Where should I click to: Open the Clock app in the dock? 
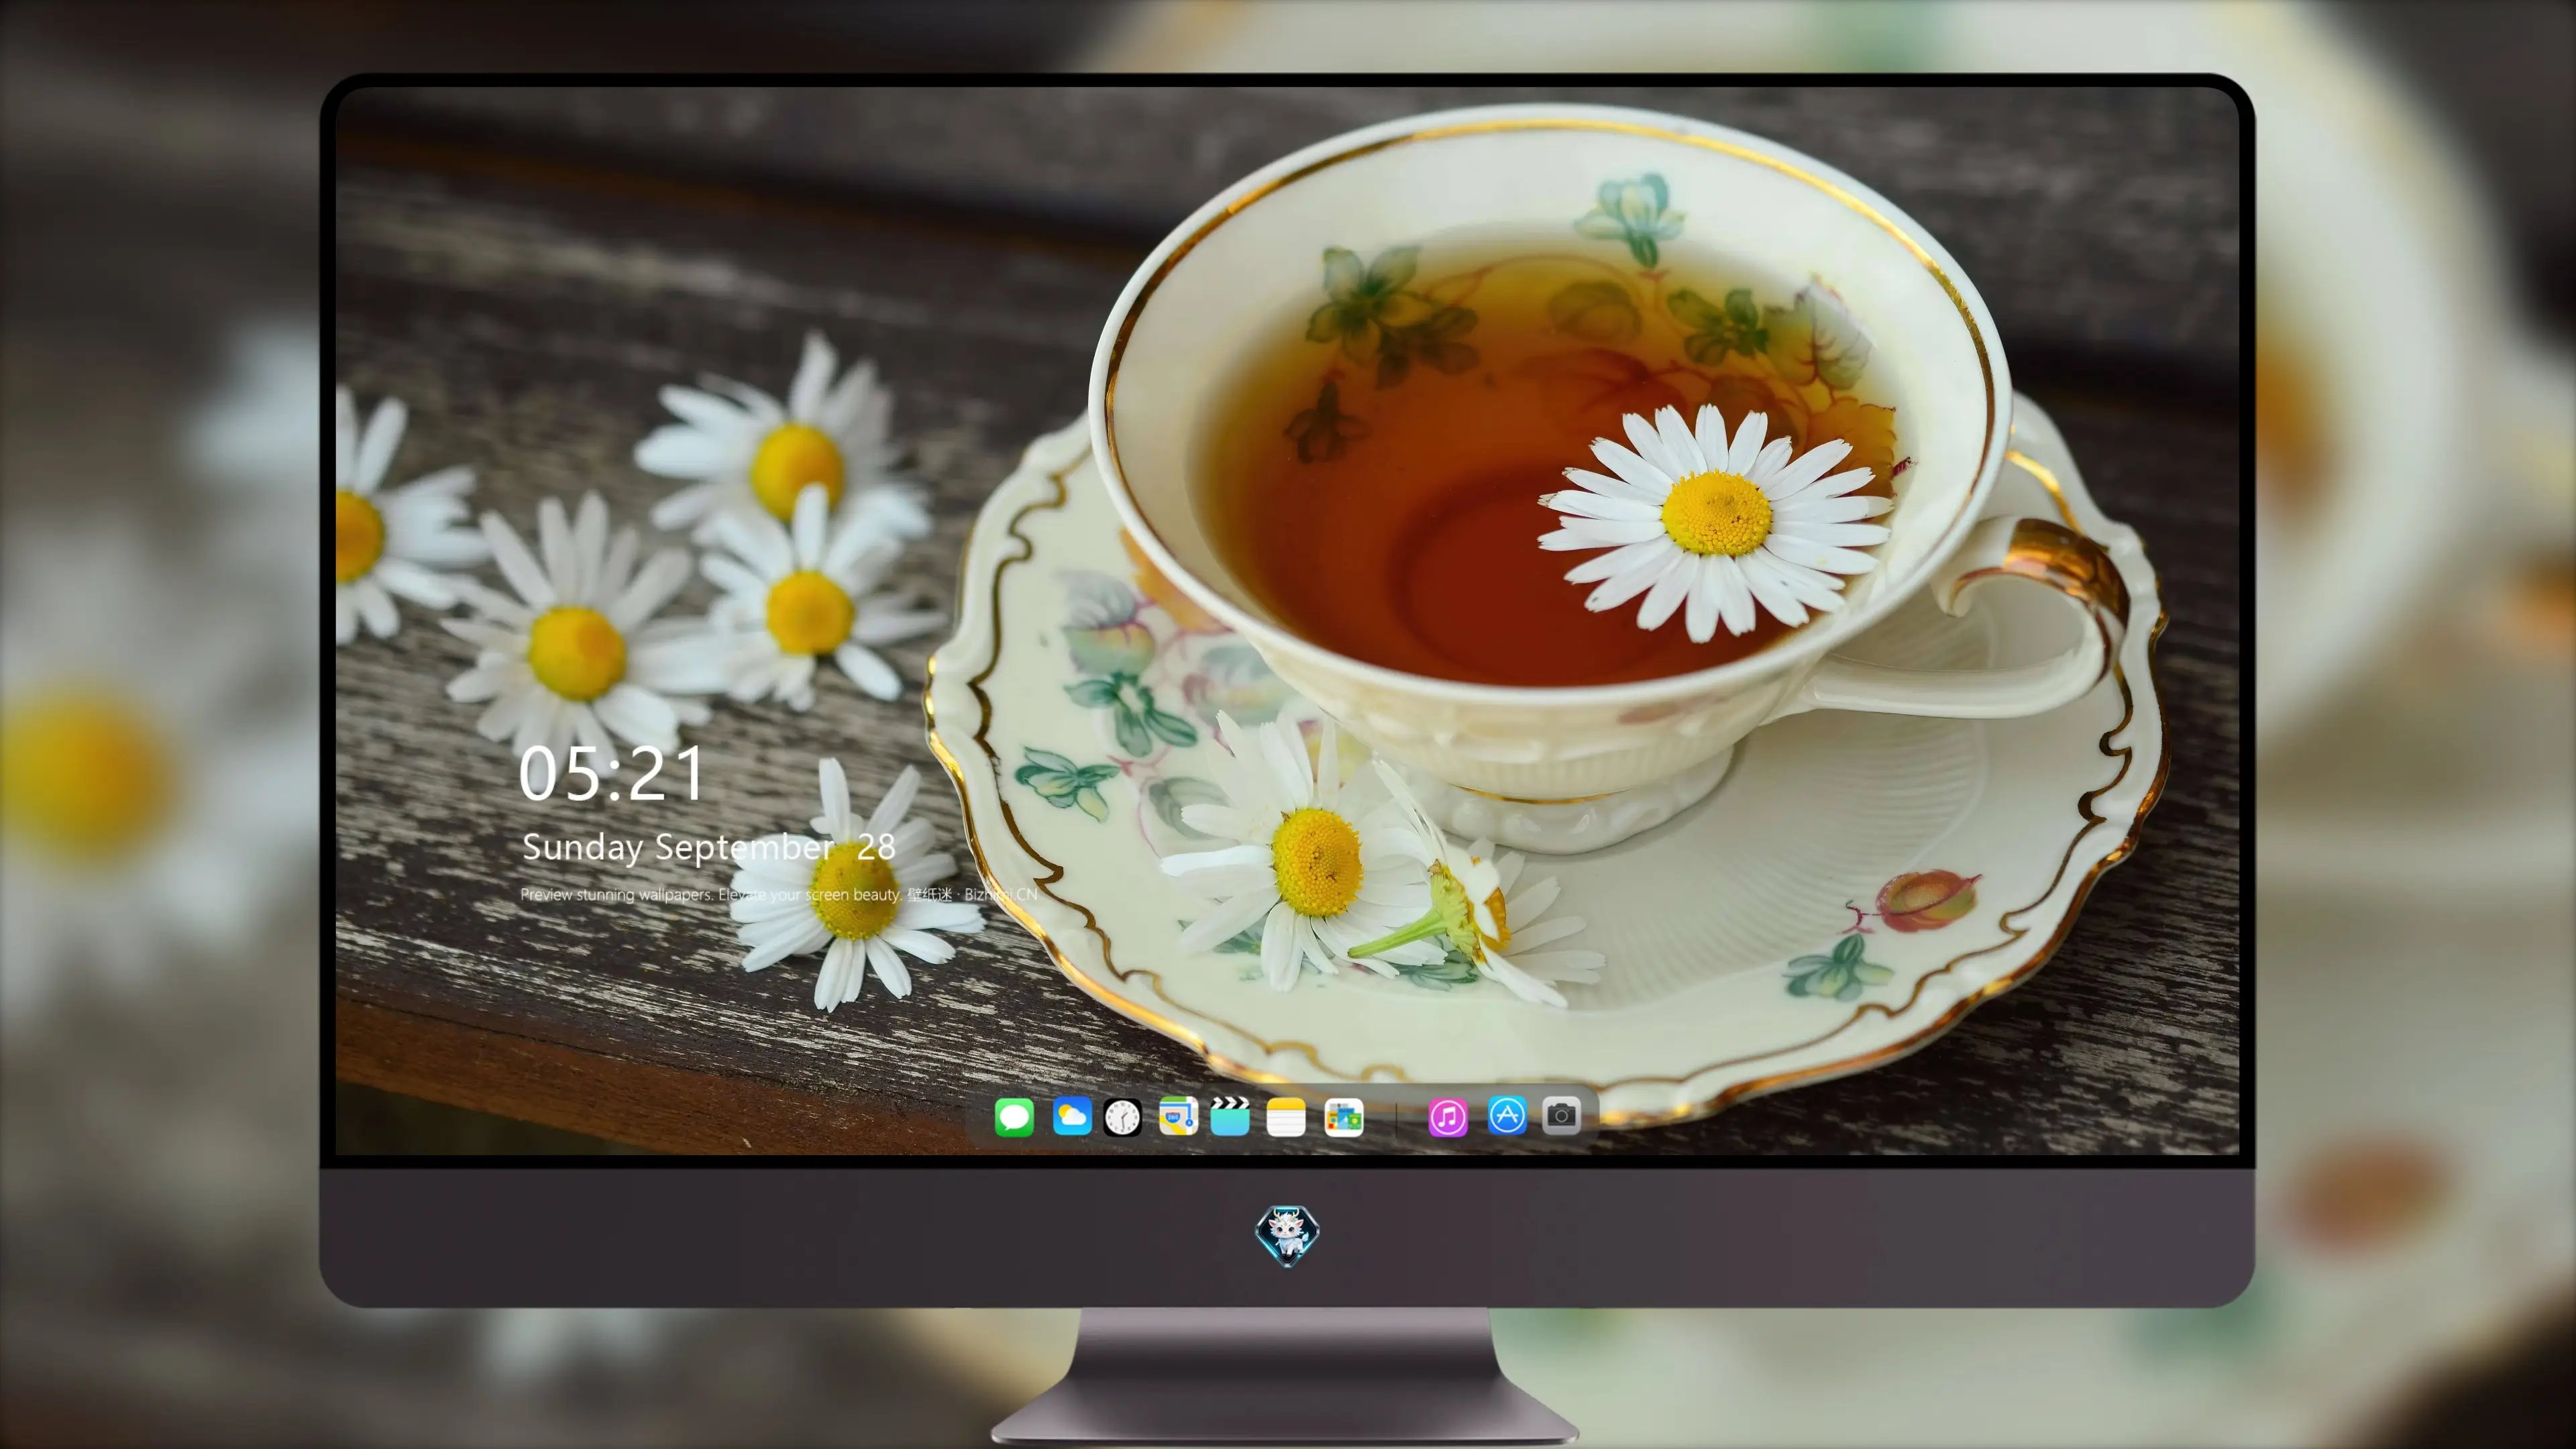(1122, 1117)
